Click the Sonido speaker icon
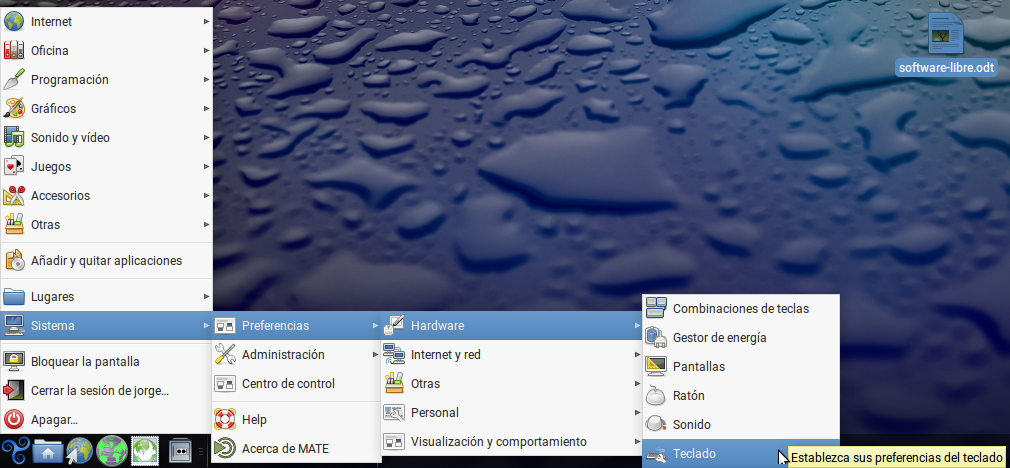The height and width of the screenshot is (468, 1010). (x=656, y=425)
